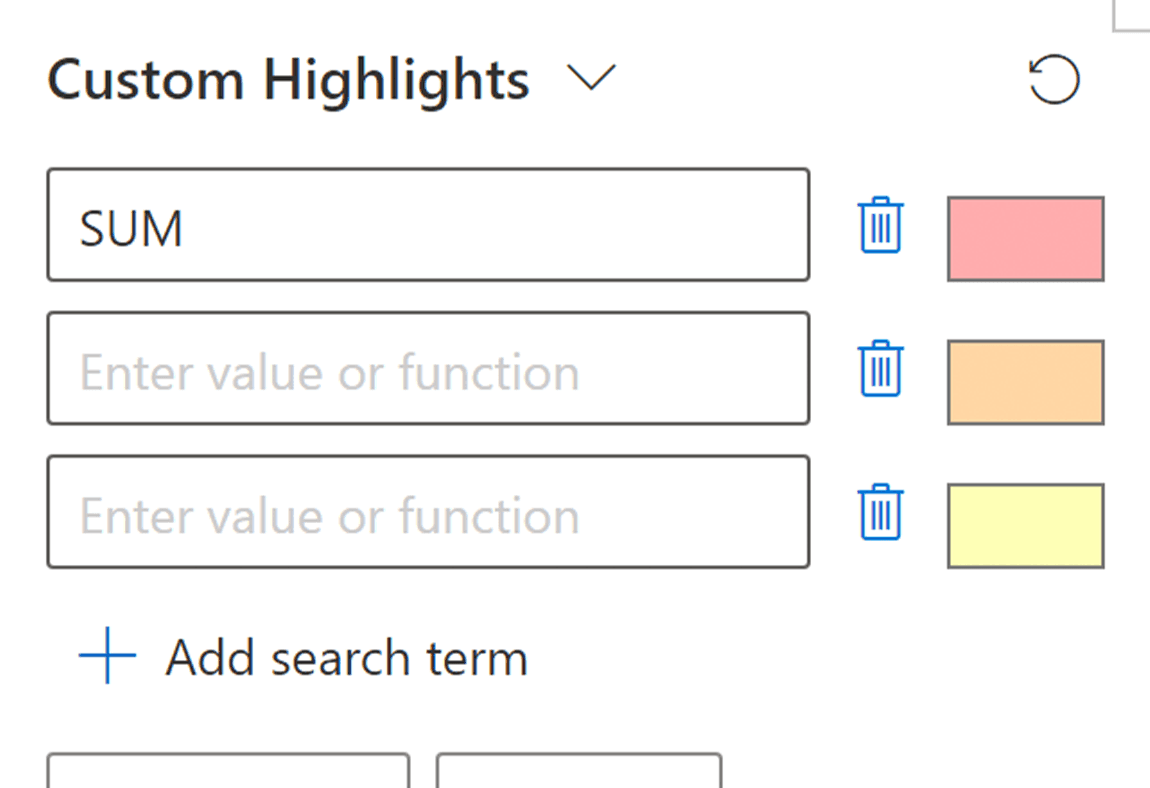The height and width of the screenshot is (788, 1150).
Task: Click the partially visible bottom-left button
Action: coord(228,772)
